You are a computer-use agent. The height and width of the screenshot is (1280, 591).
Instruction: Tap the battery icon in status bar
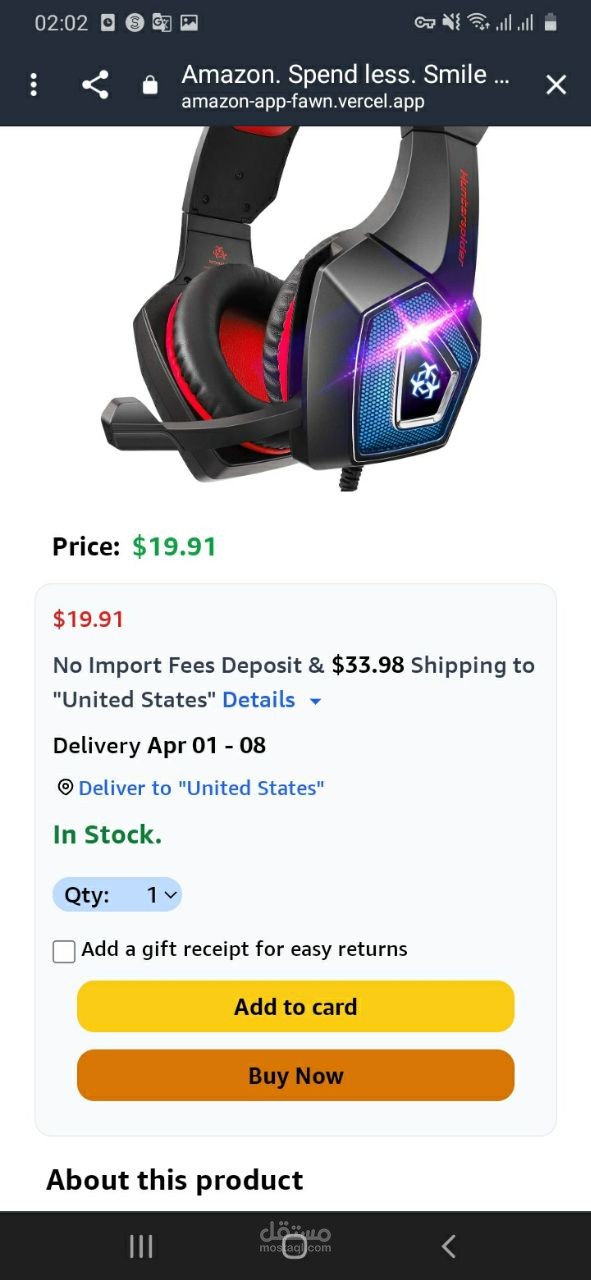click(550, 23)
